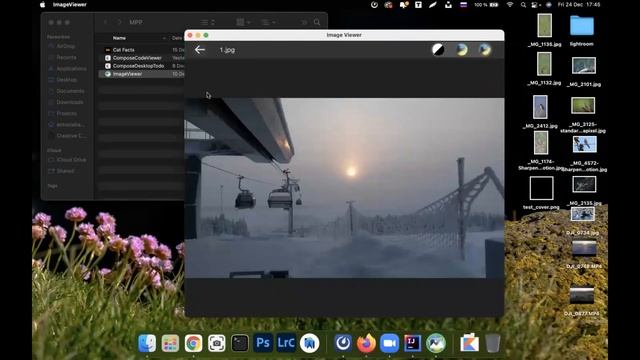Select DJI_0877.MP4 video on desktop
Screen dimensions: 640x360
click(582, 301)
